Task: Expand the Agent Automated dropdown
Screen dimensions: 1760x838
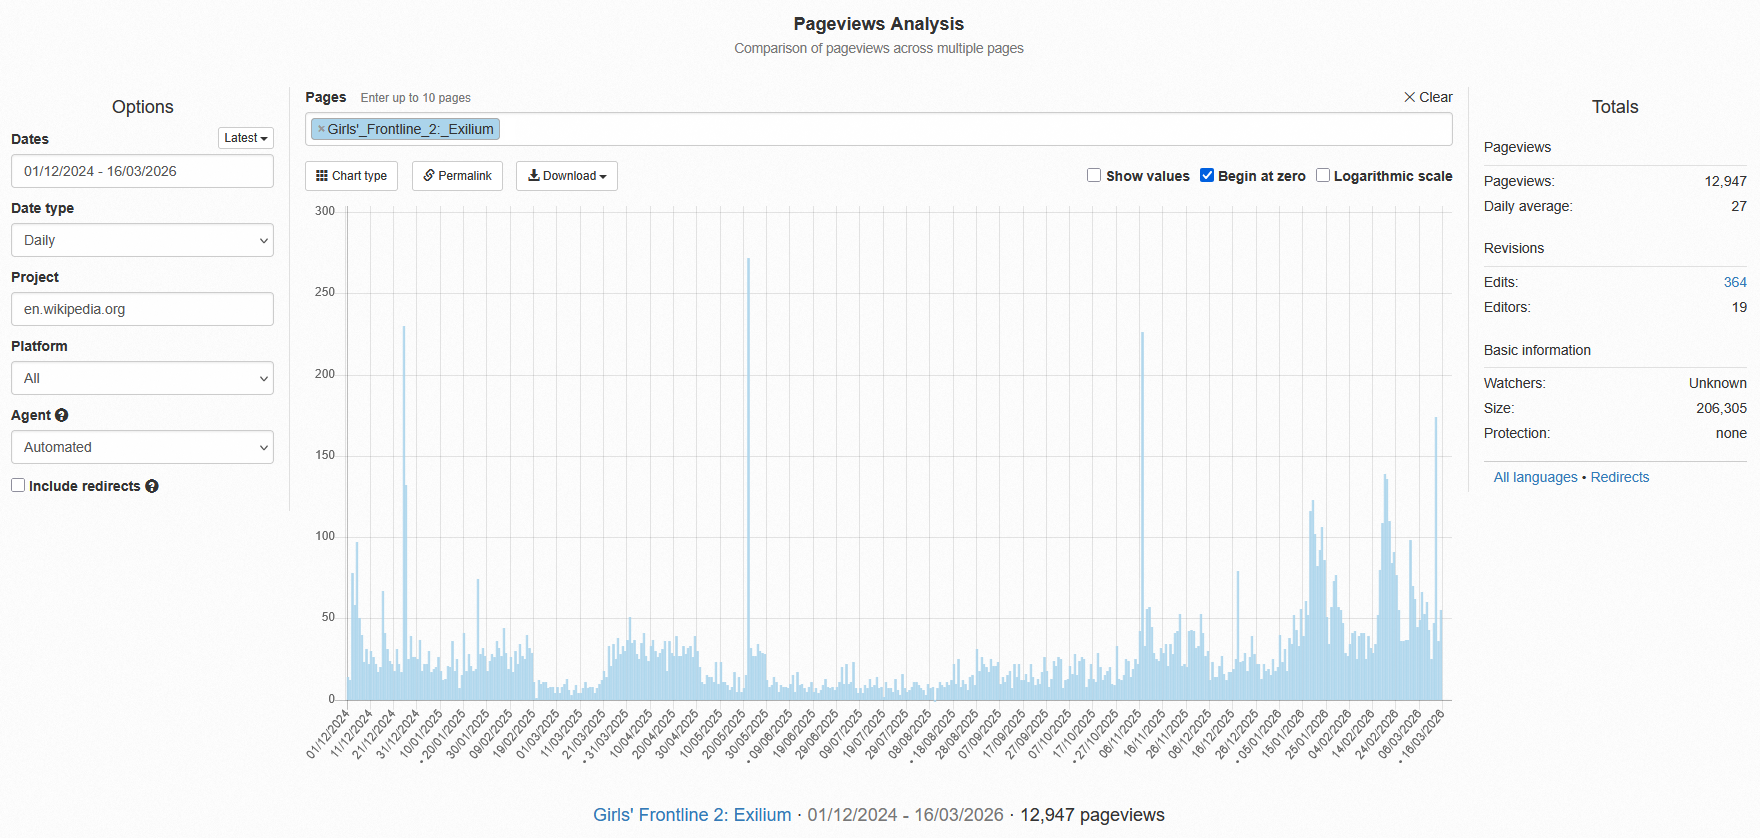Action: pos(142,447)
